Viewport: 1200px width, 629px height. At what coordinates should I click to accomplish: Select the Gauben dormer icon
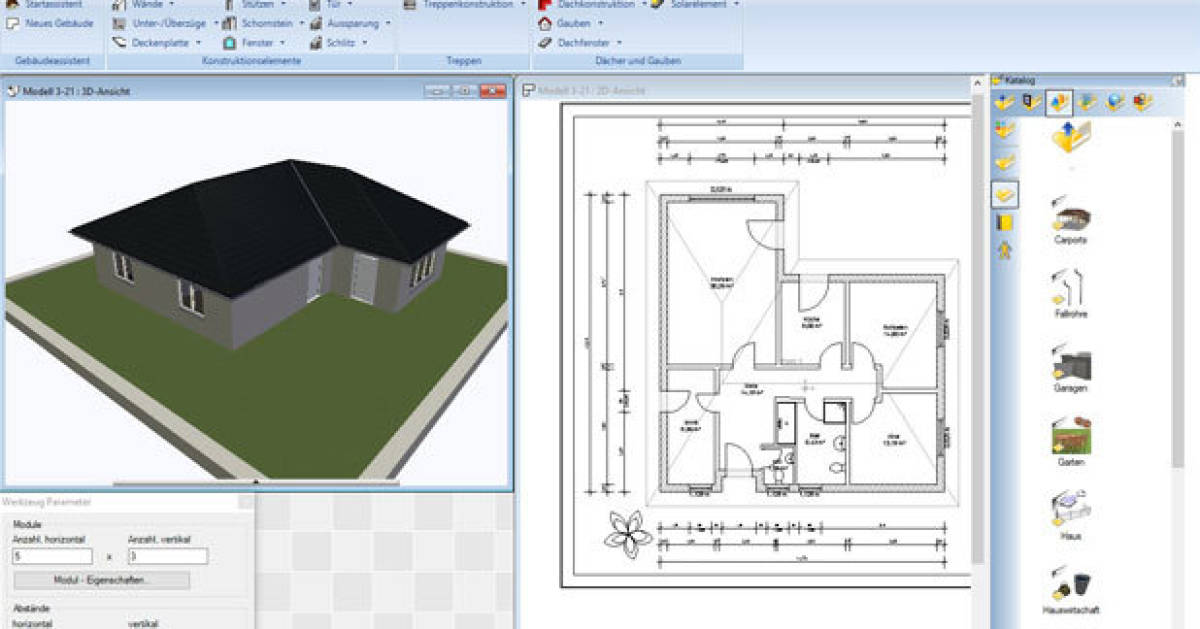pyautogui.click(x=545, y=22)
